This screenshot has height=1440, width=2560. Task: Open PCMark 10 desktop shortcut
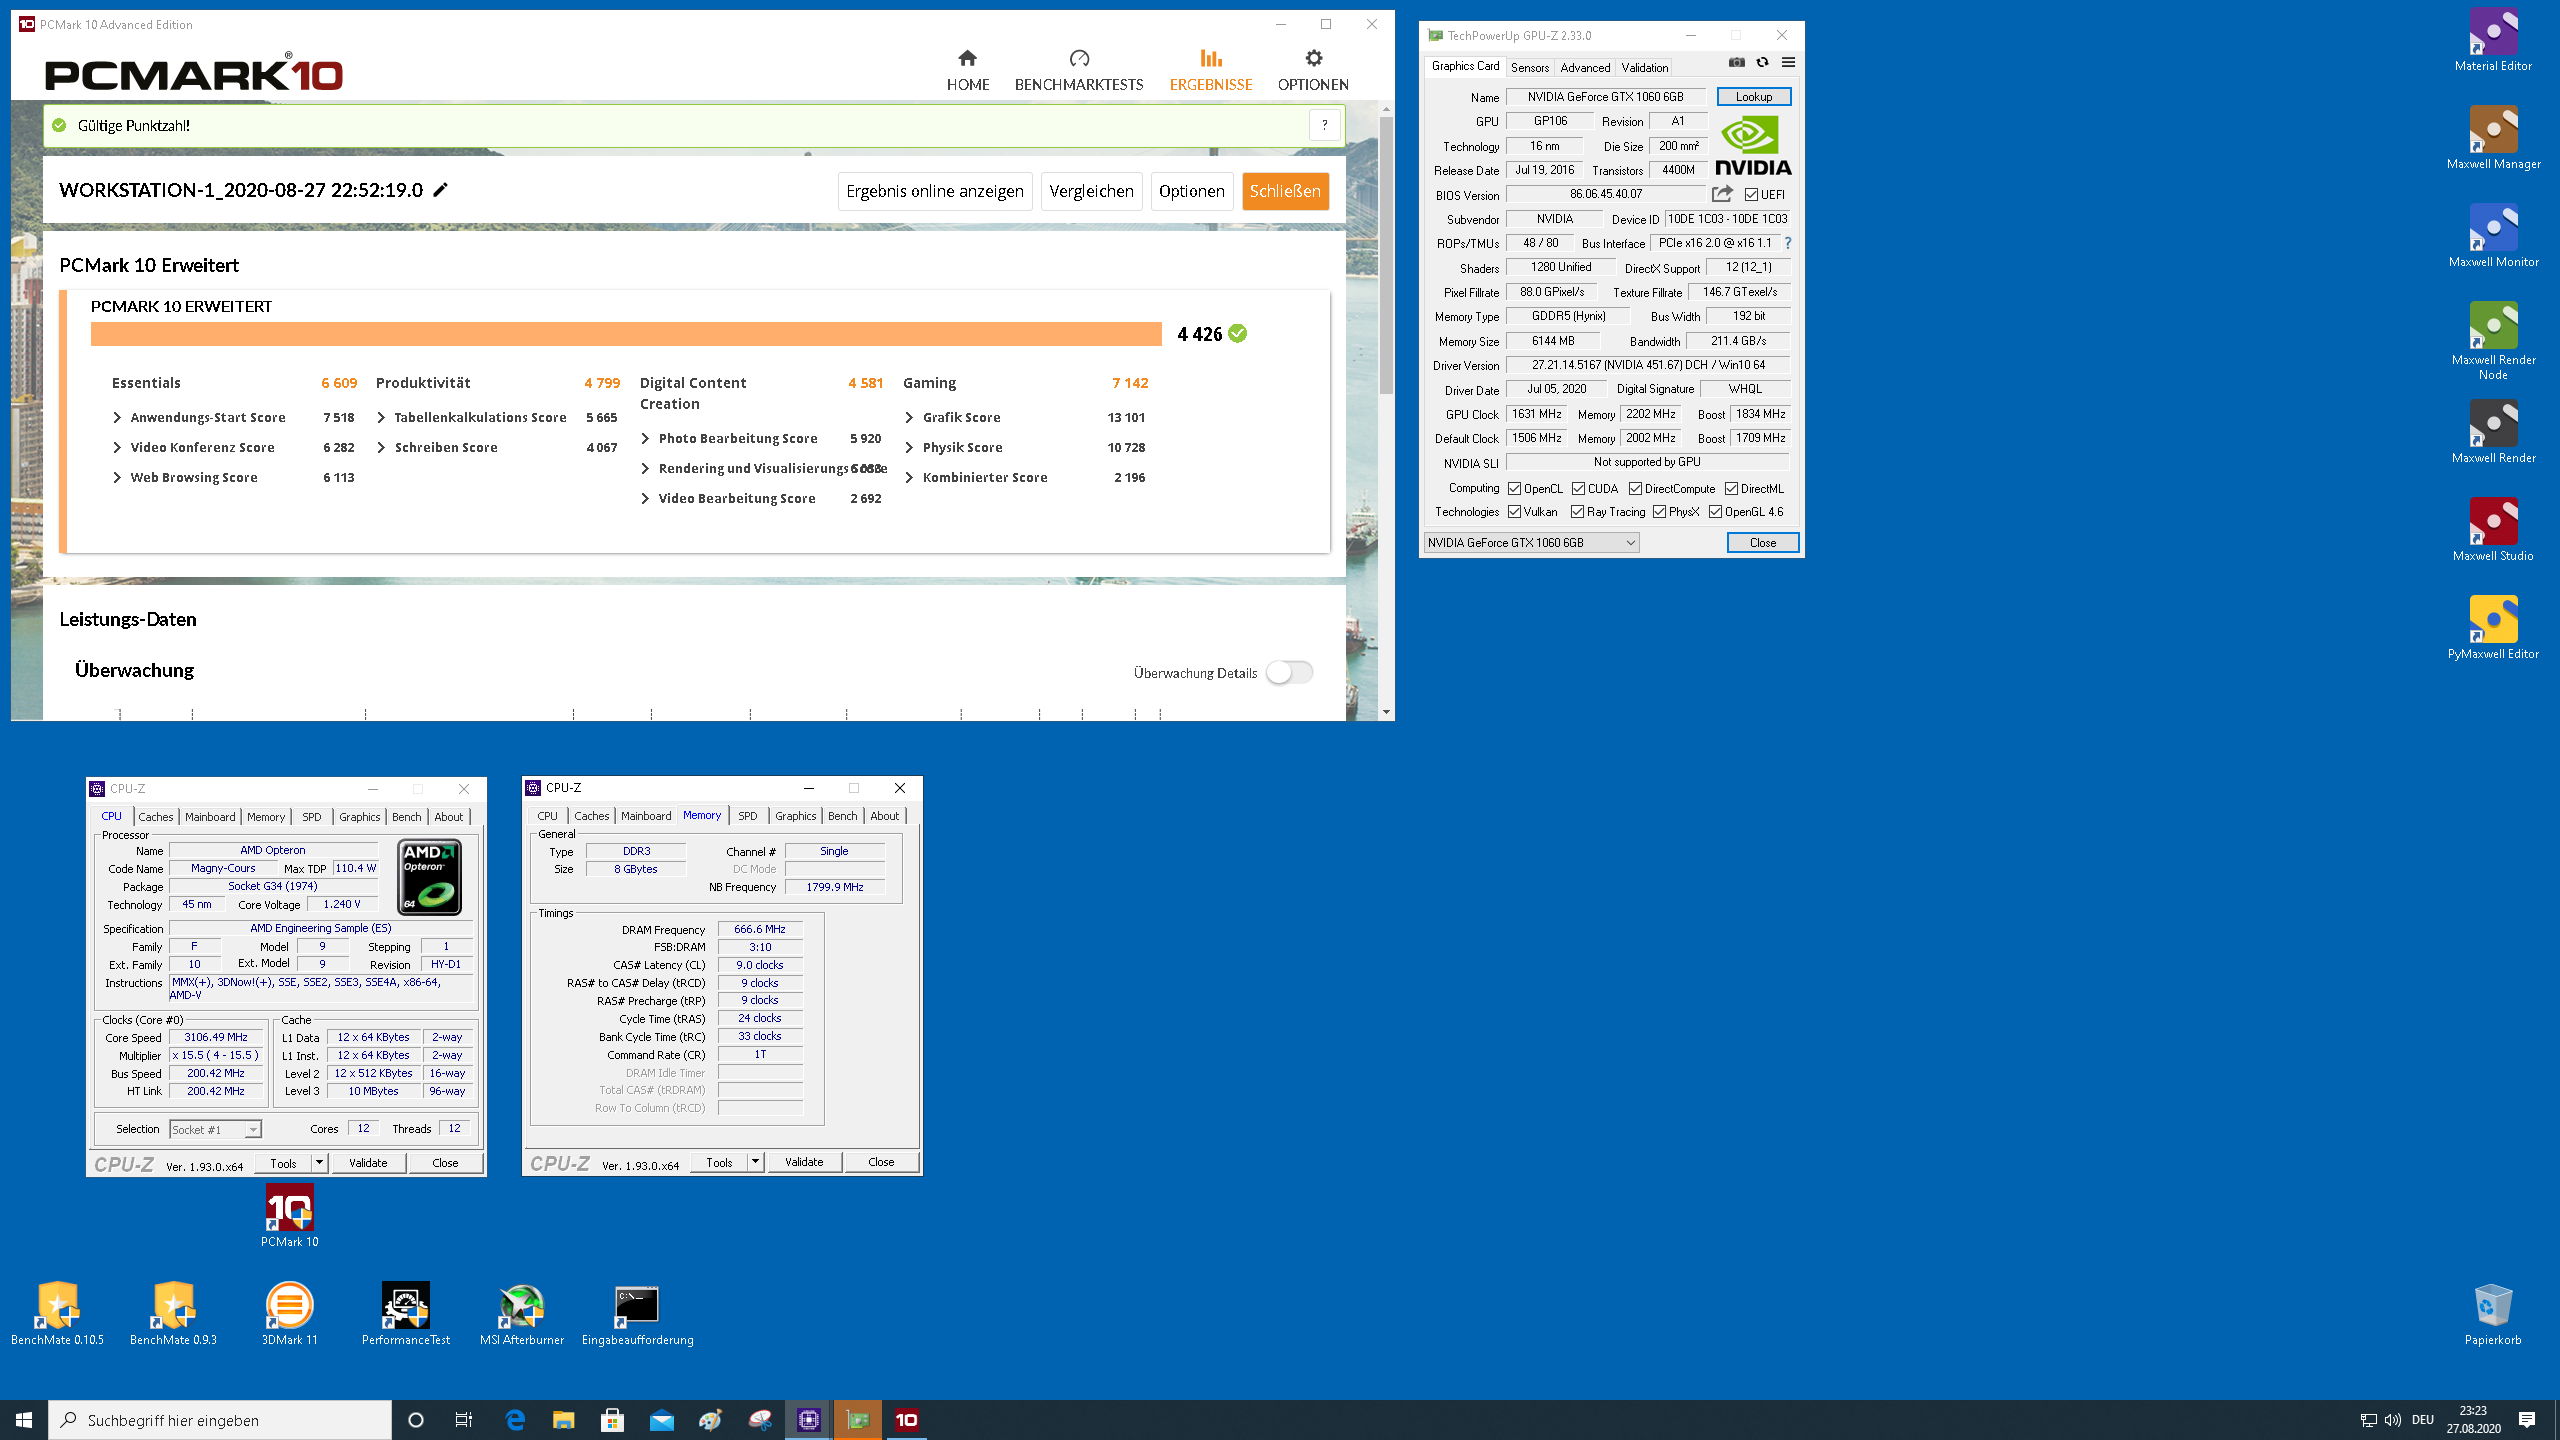[x=290, y=1217]
